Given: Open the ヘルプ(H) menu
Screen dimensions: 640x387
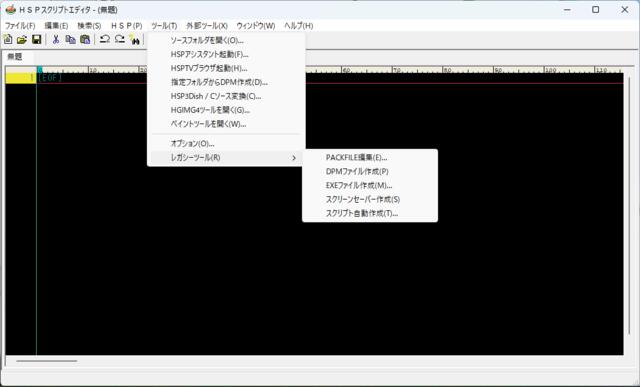Looking at the screenshot, I should [299, 25].
